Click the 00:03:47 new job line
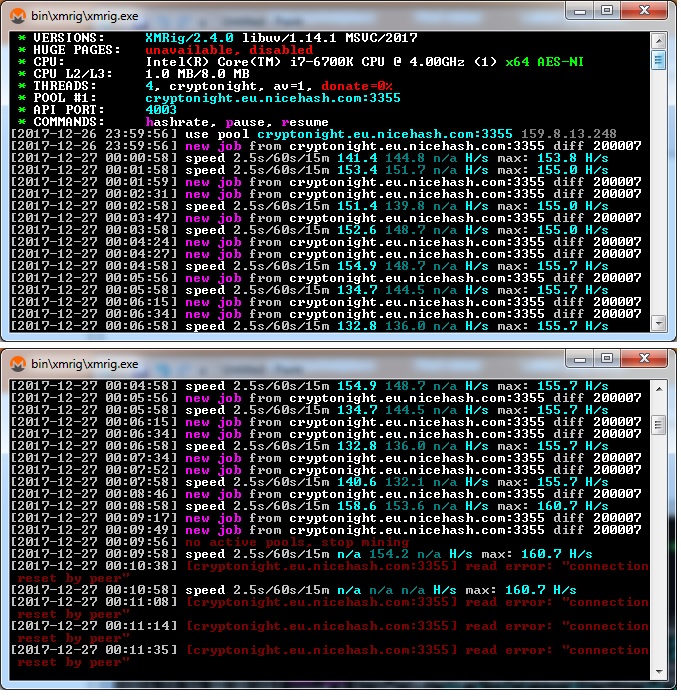681x696 pixels. click(326, 218)
